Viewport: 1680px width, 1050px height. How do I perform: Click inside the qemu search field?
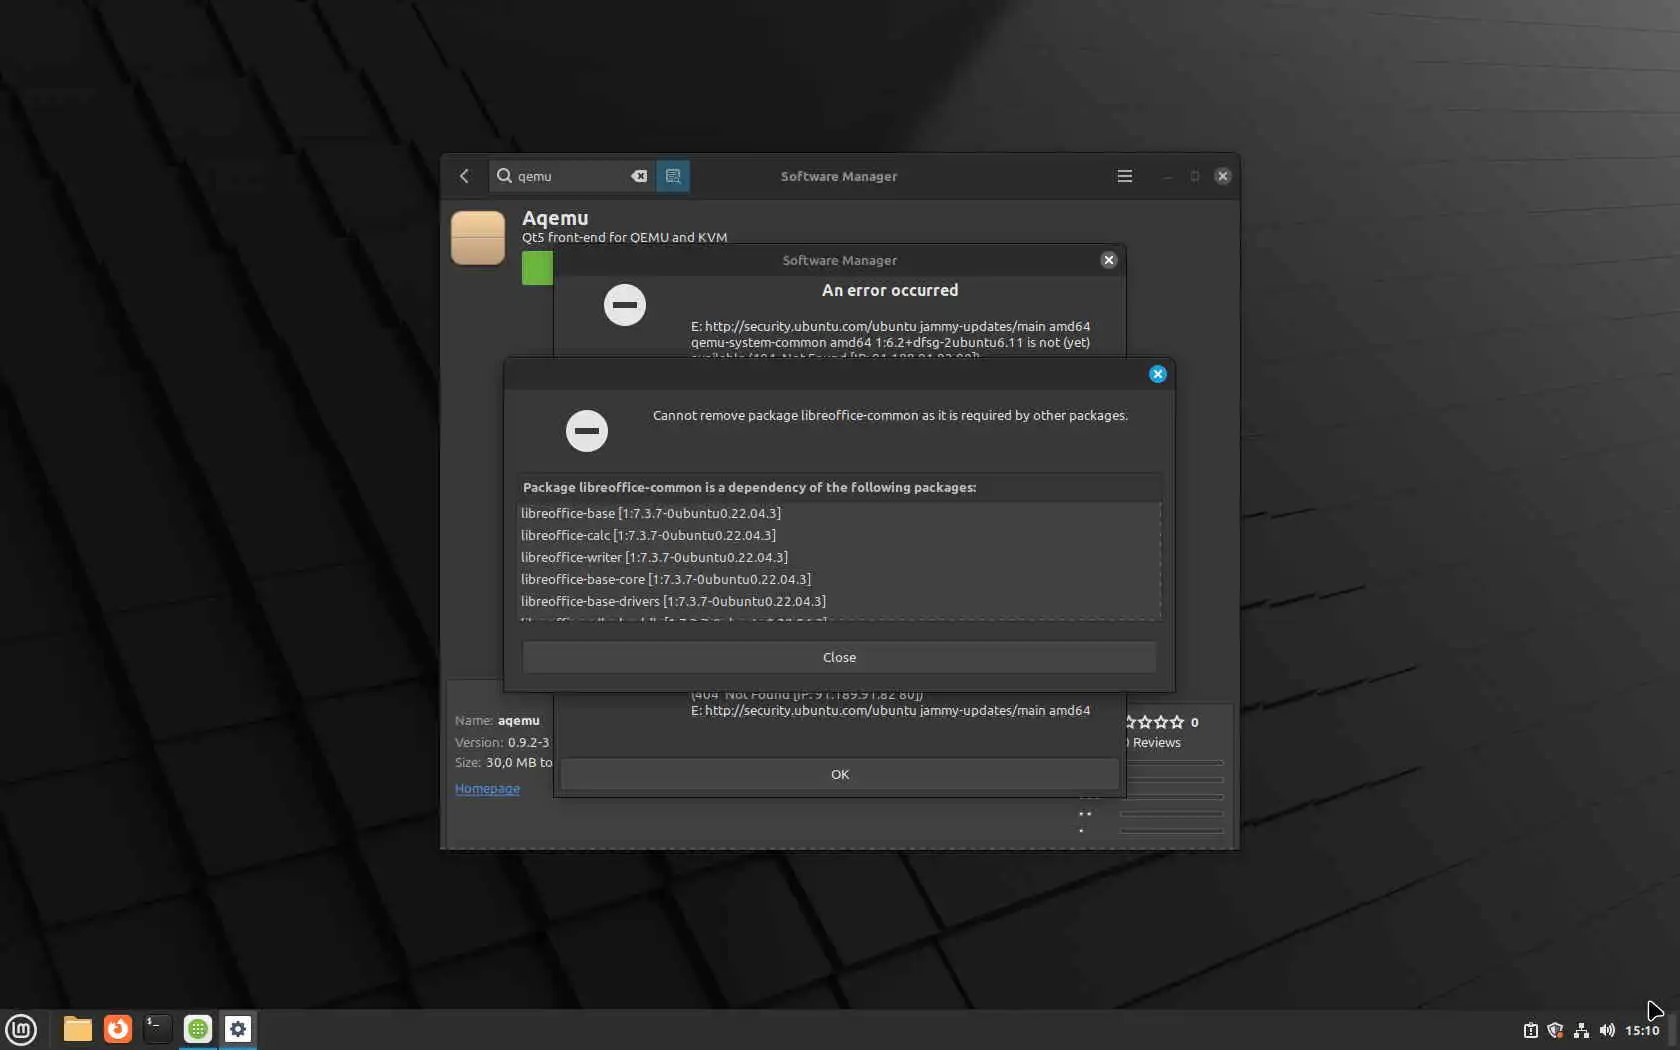click(x=572, y=176)
